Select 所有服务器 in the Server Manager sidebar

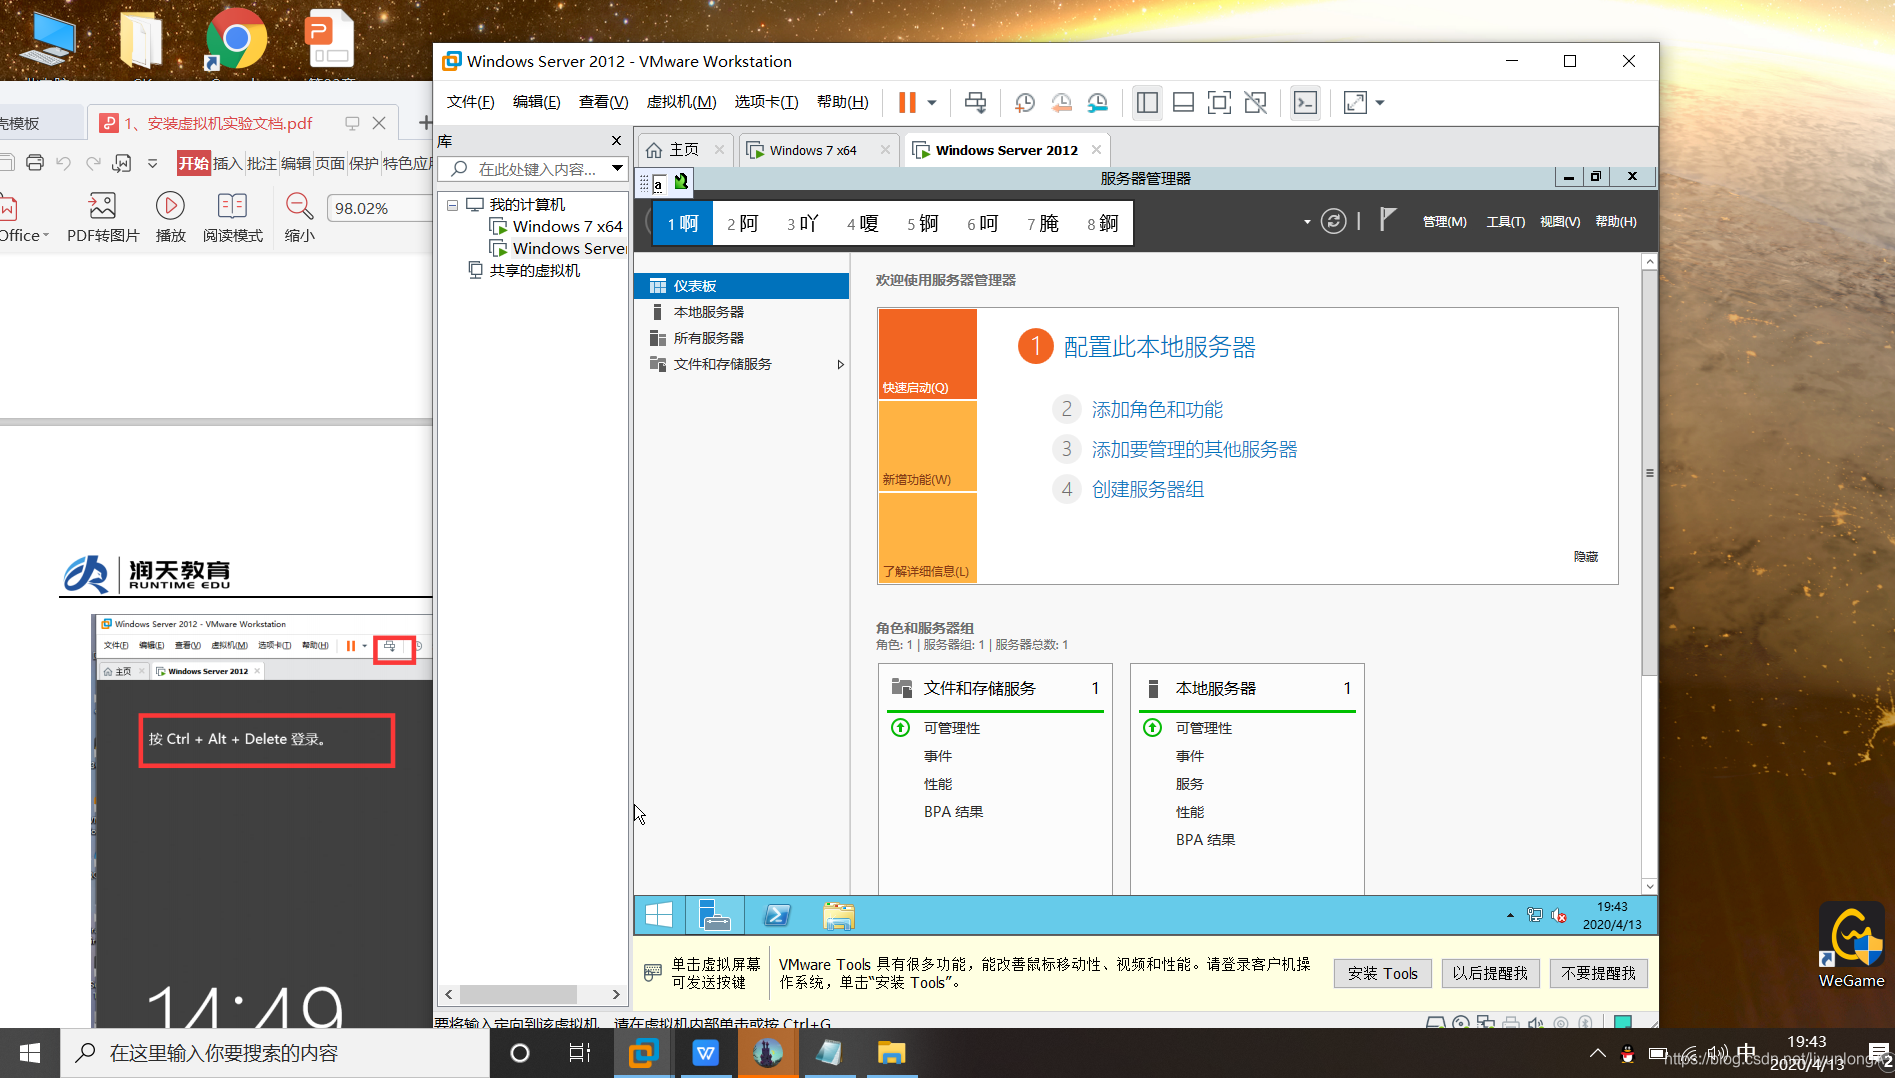[741, 338]
